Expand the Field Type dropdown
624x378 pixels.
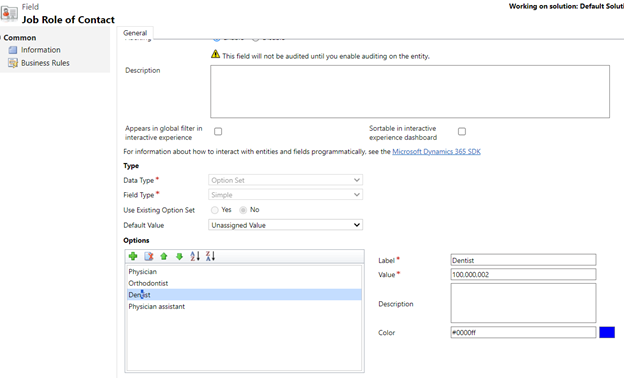(x=285, y=195)
